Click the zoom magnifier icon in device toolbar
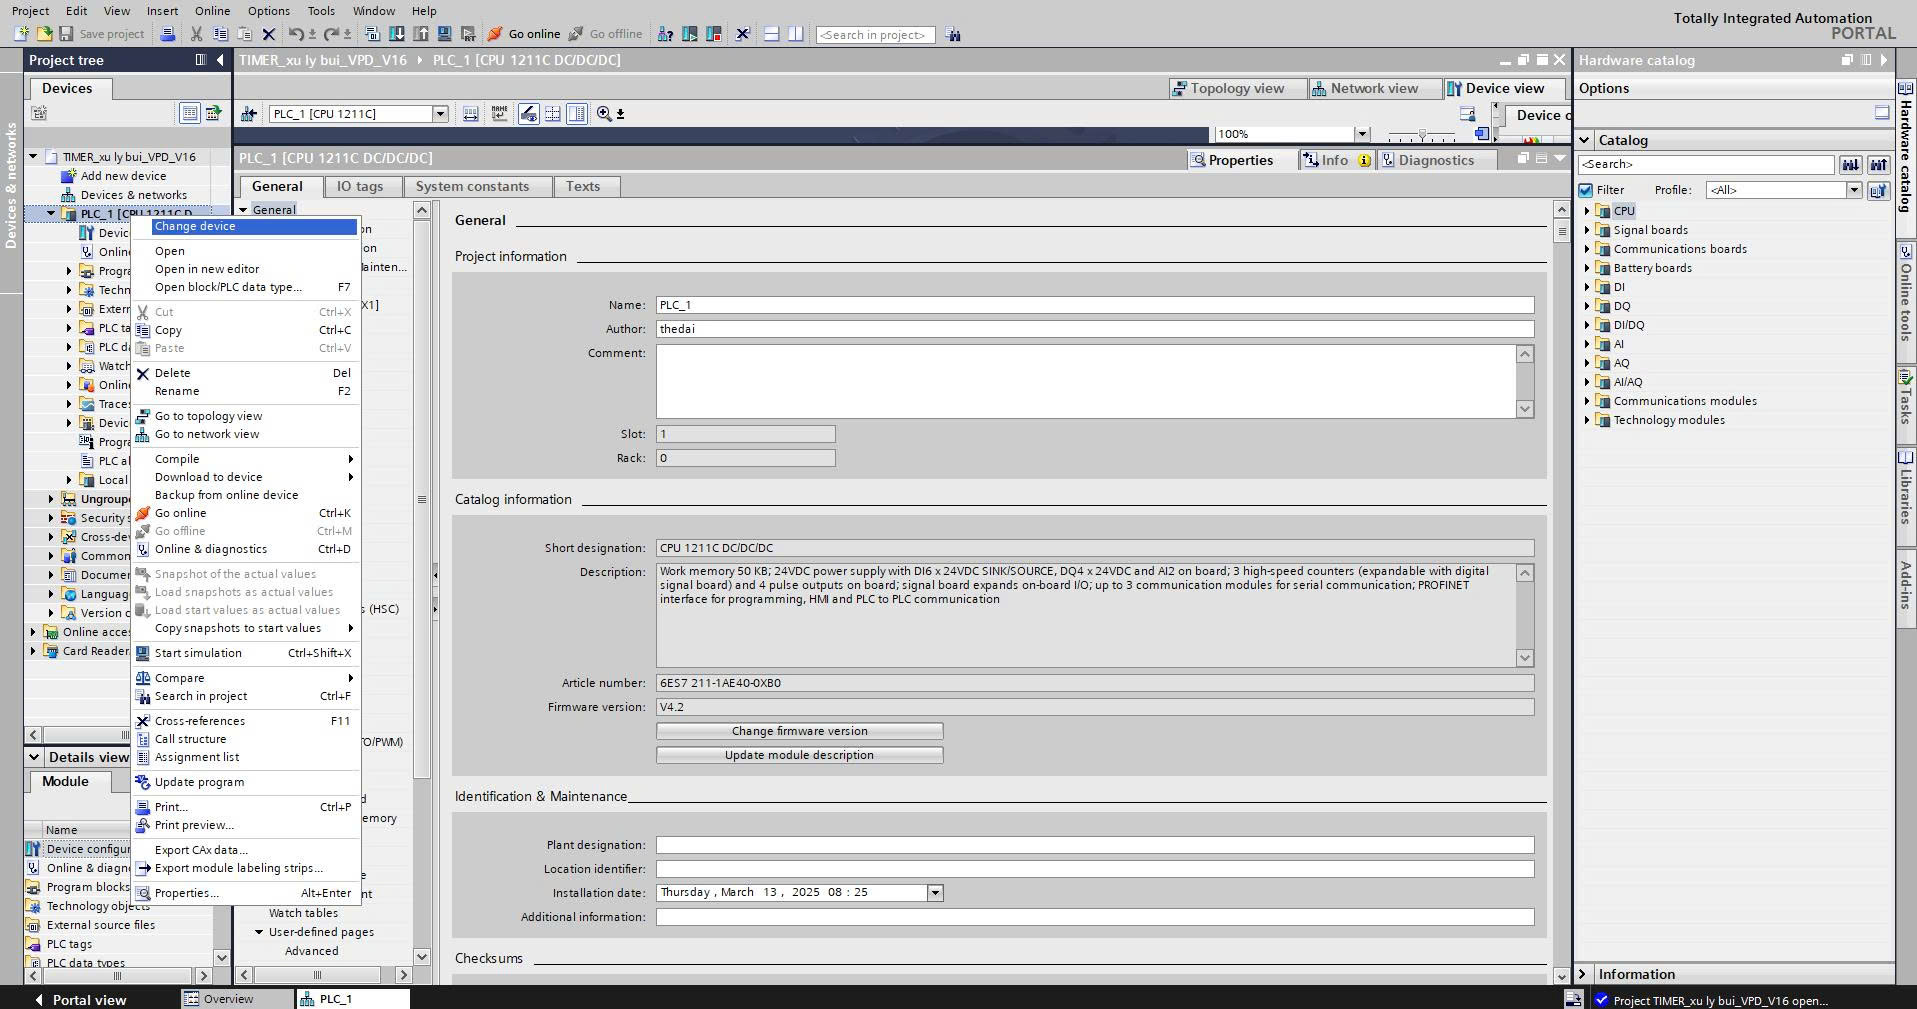 604,114
